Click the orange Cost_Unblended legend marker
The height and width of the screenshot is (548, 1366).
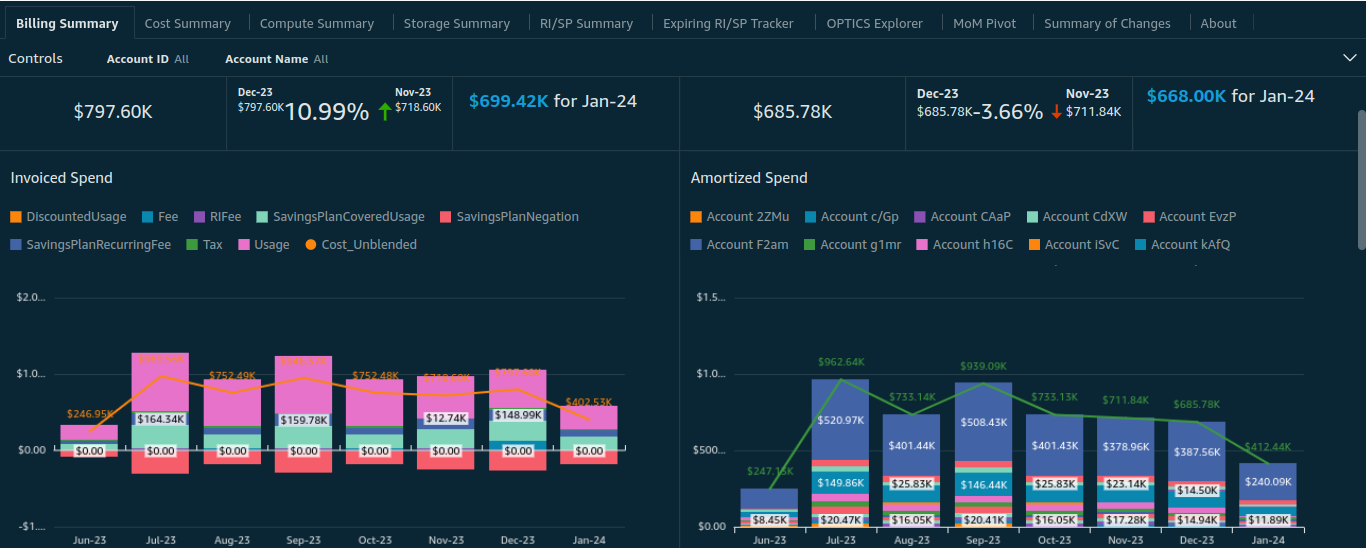tap(311, 245)
